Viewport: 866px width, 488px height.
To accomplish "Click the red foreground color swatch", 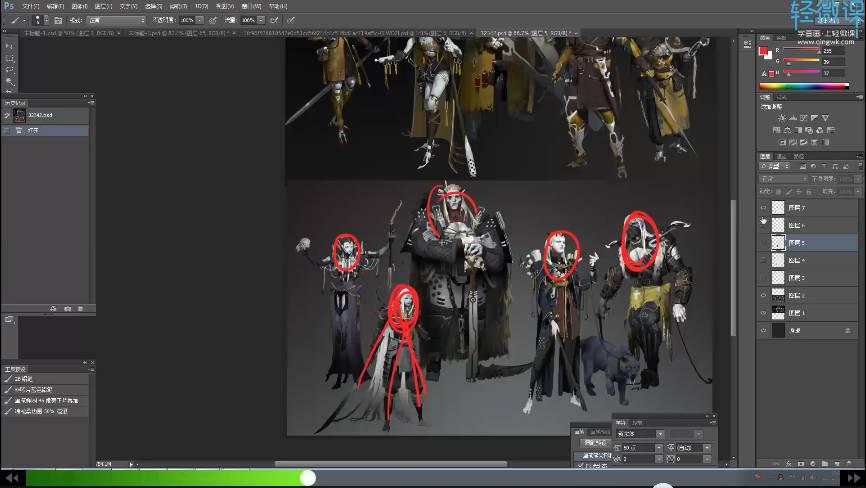I will 763,51.
